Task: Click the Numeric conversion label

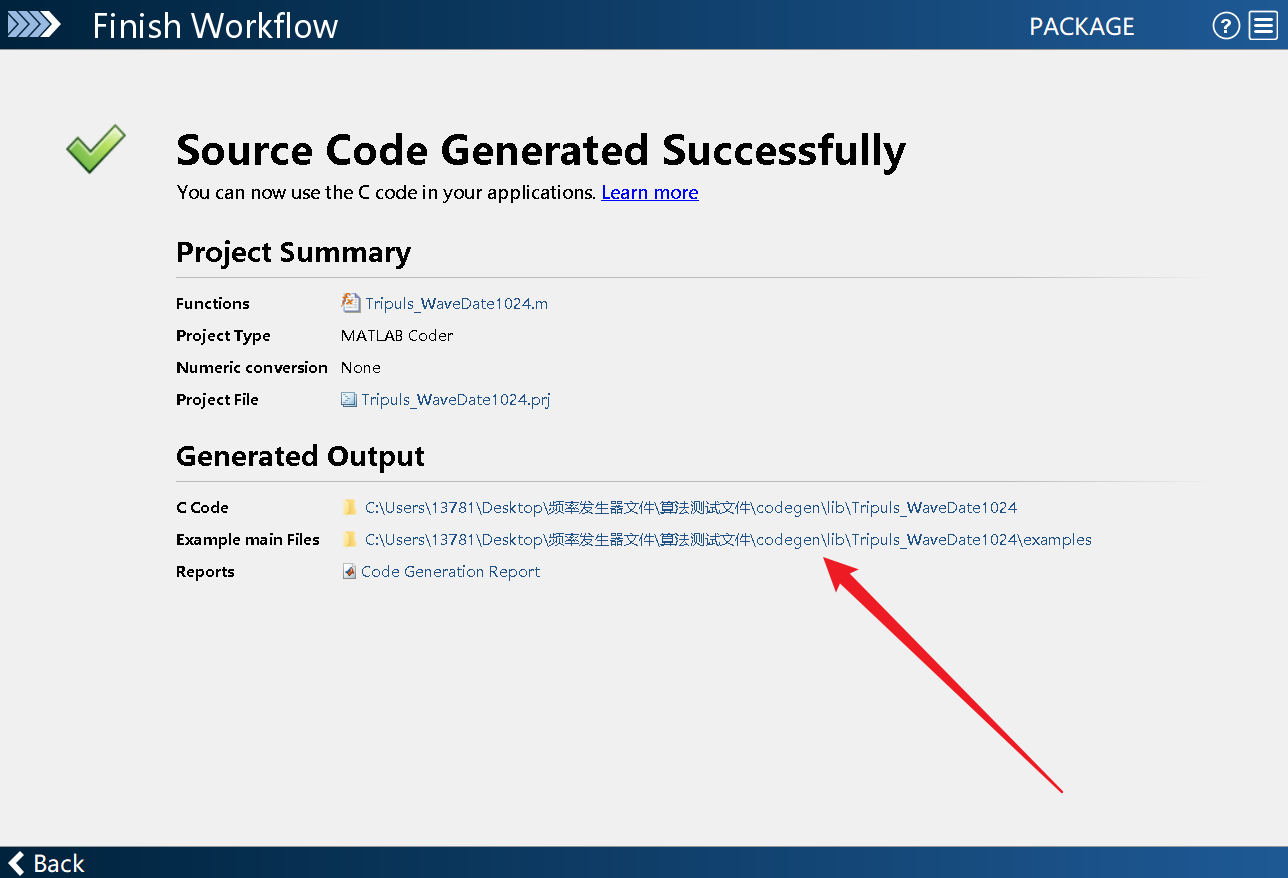Action: (252, 367)
